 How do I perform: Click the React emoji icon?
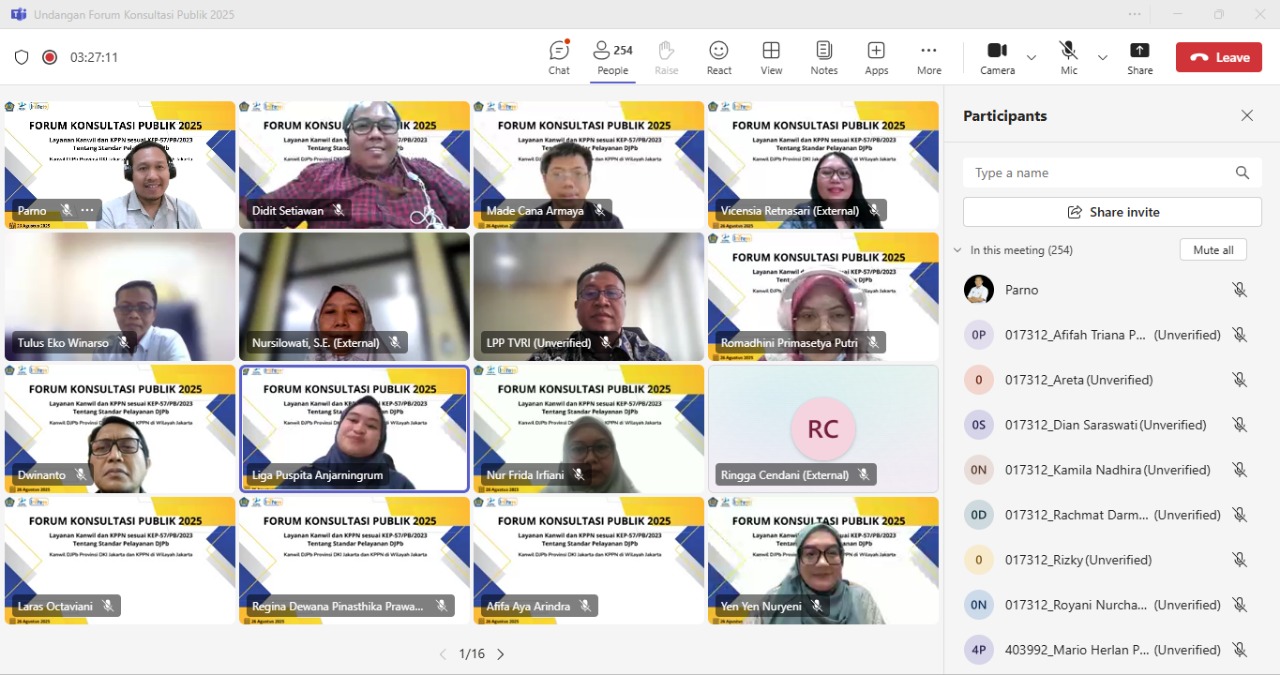[x=718, y=57]
